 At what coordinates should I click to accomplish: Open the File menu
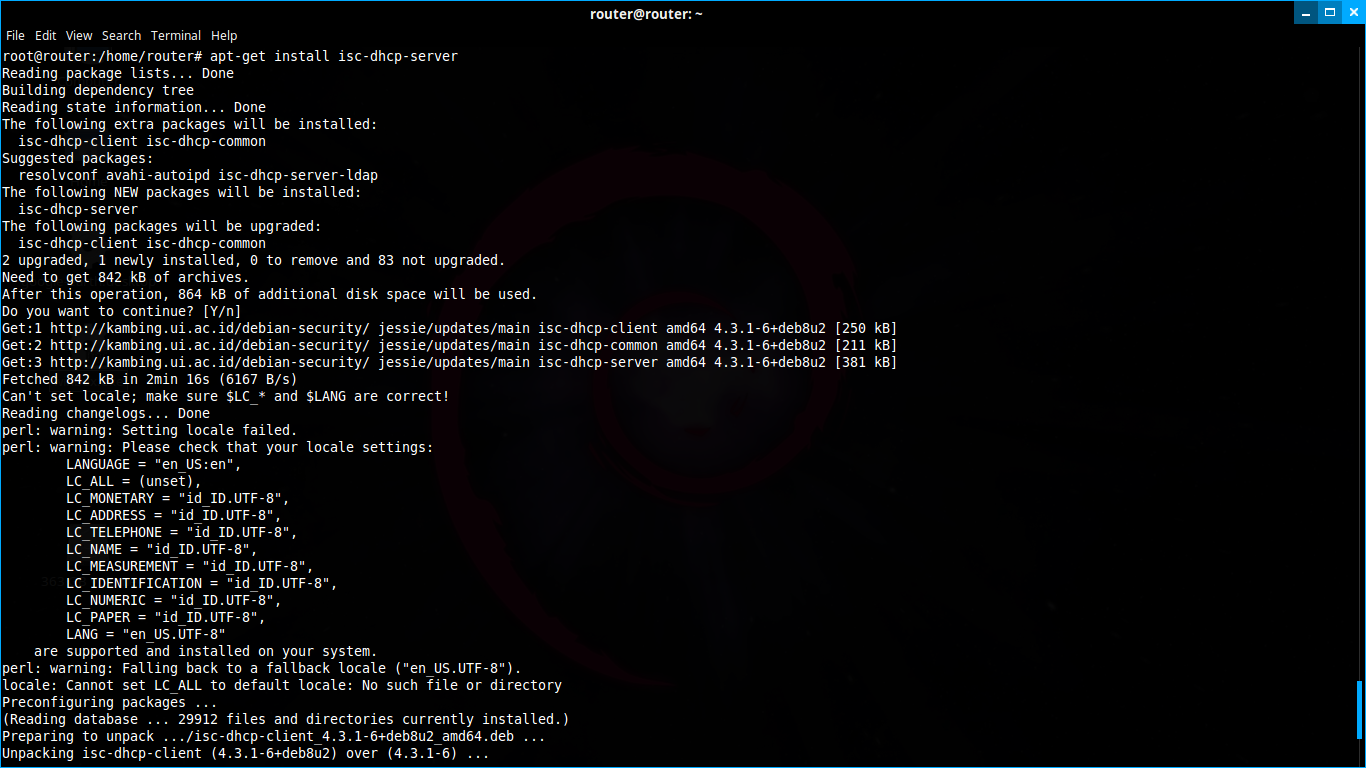pyautogui.click(x=15, y=35)
